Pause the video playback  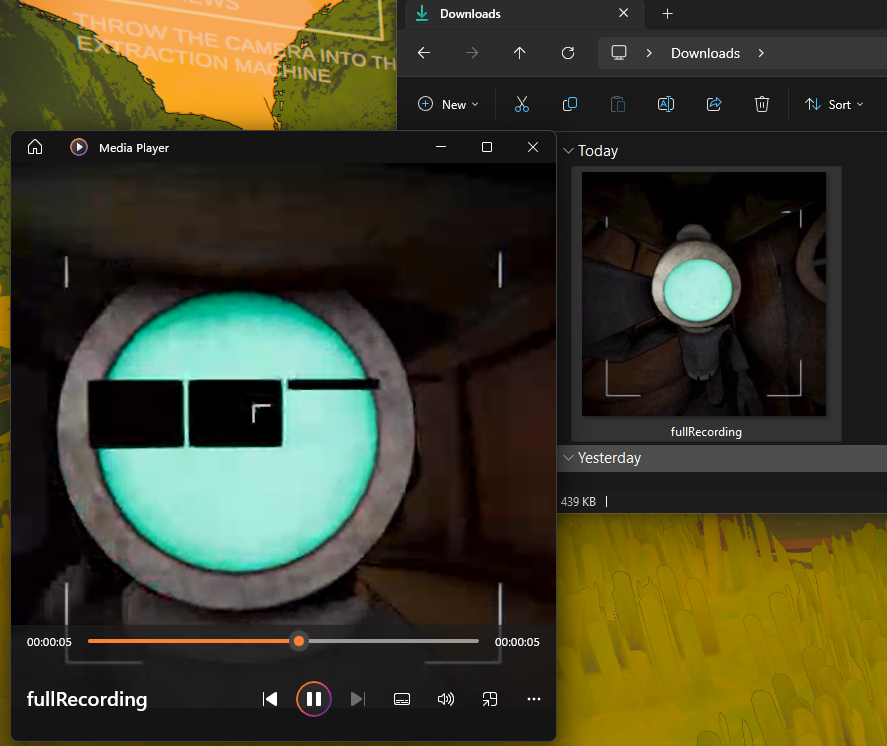point(313,699)
